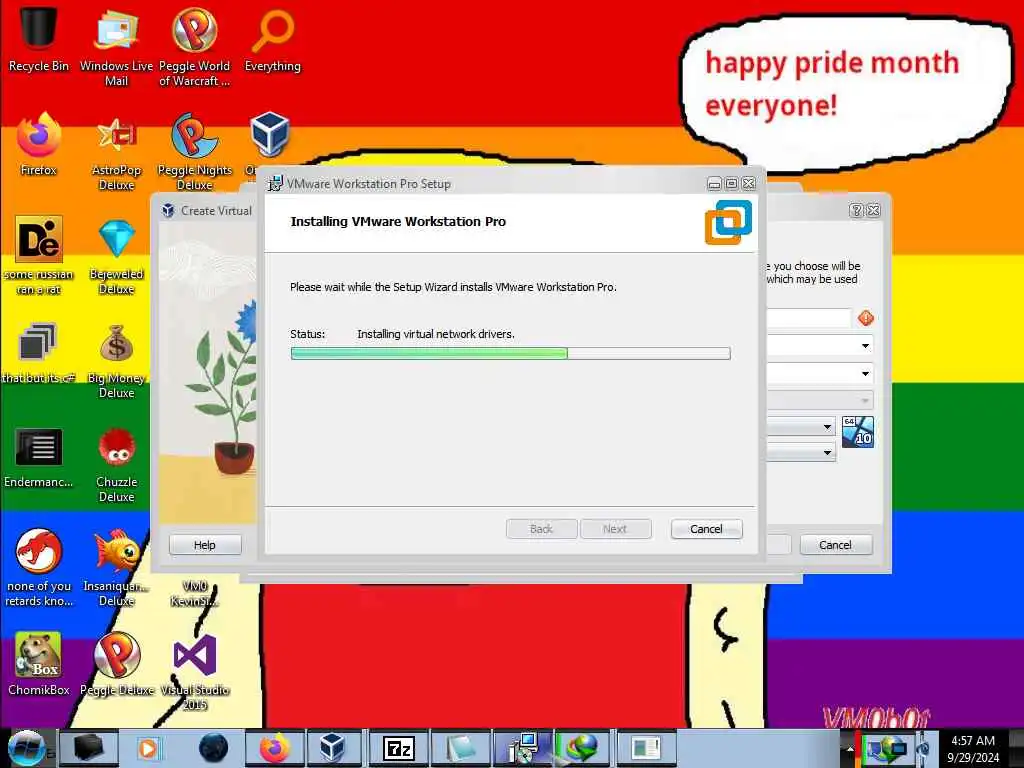This screenshot has height=768, width=1024.
Task: Switch to the VMware setup taskbar item
Action: click(x=522, y=748)
